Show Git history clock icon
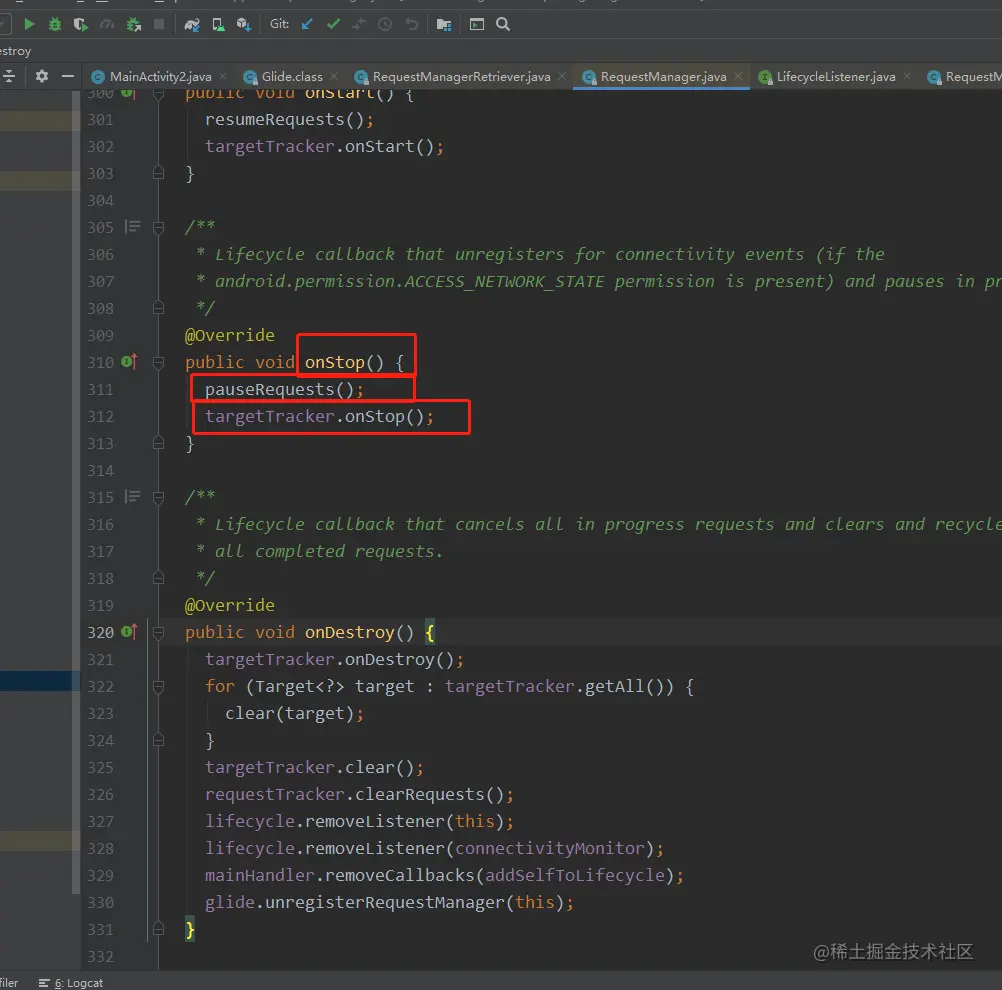Image resolution: width=1002 pixels, height=990 pixels. (x=385, y=24)
